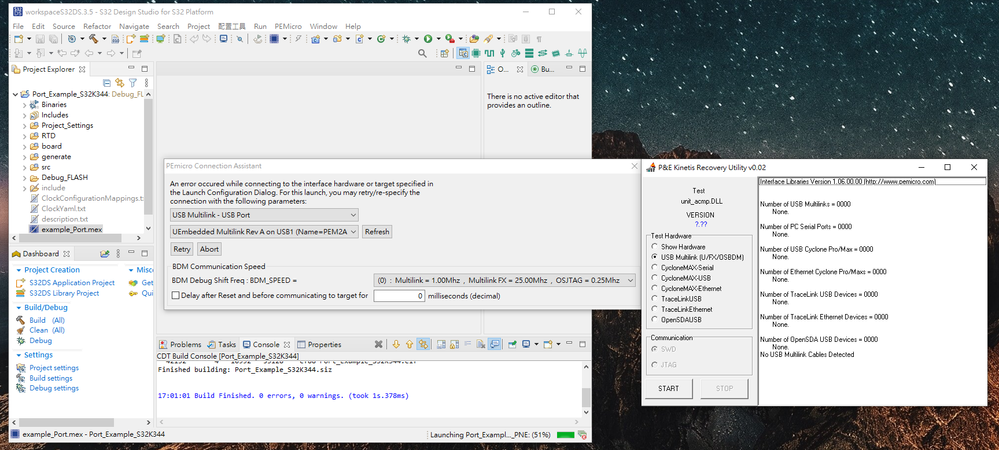Viewport: 999px width, 450px height.
Task: Select USB Multilink (U/FX/OSBDM) radio option
Action: [654, 257]
